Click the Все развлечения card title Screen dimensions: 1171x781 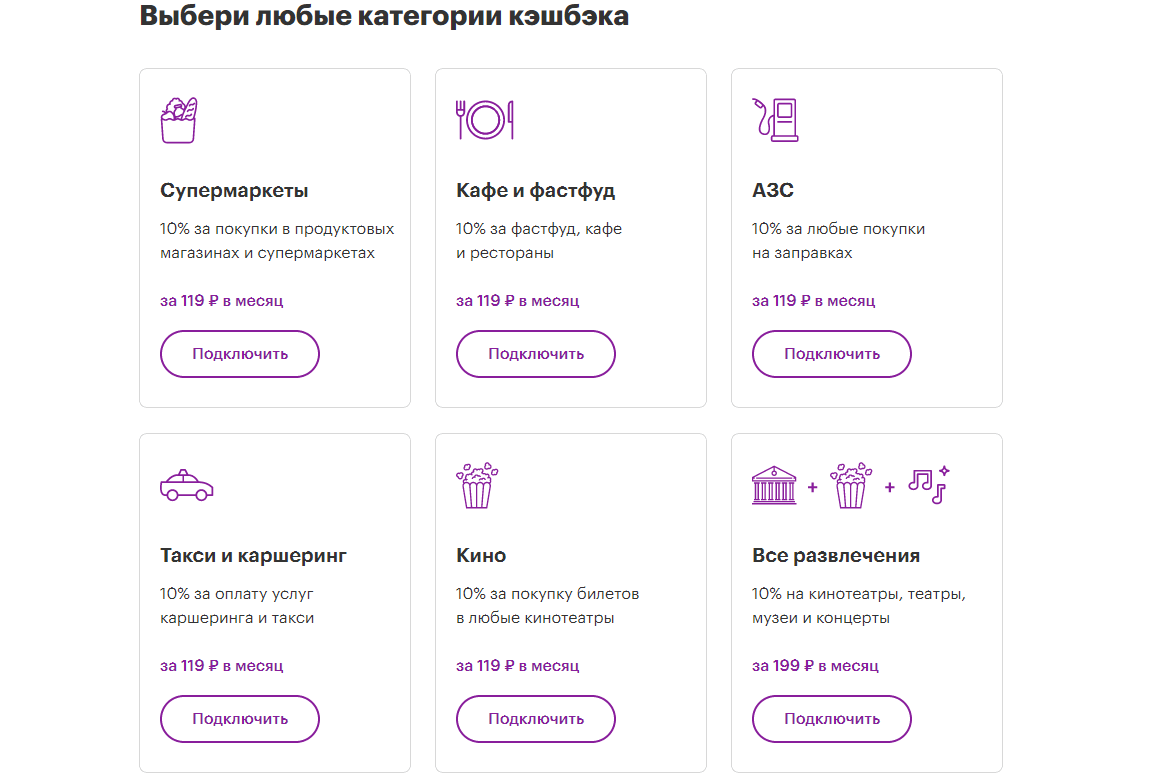(835, 555)
